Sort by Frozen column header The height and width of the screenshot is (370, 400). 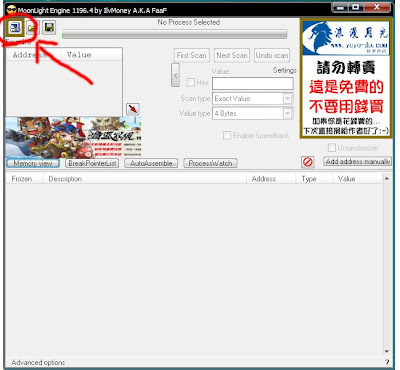click(24, 179)
